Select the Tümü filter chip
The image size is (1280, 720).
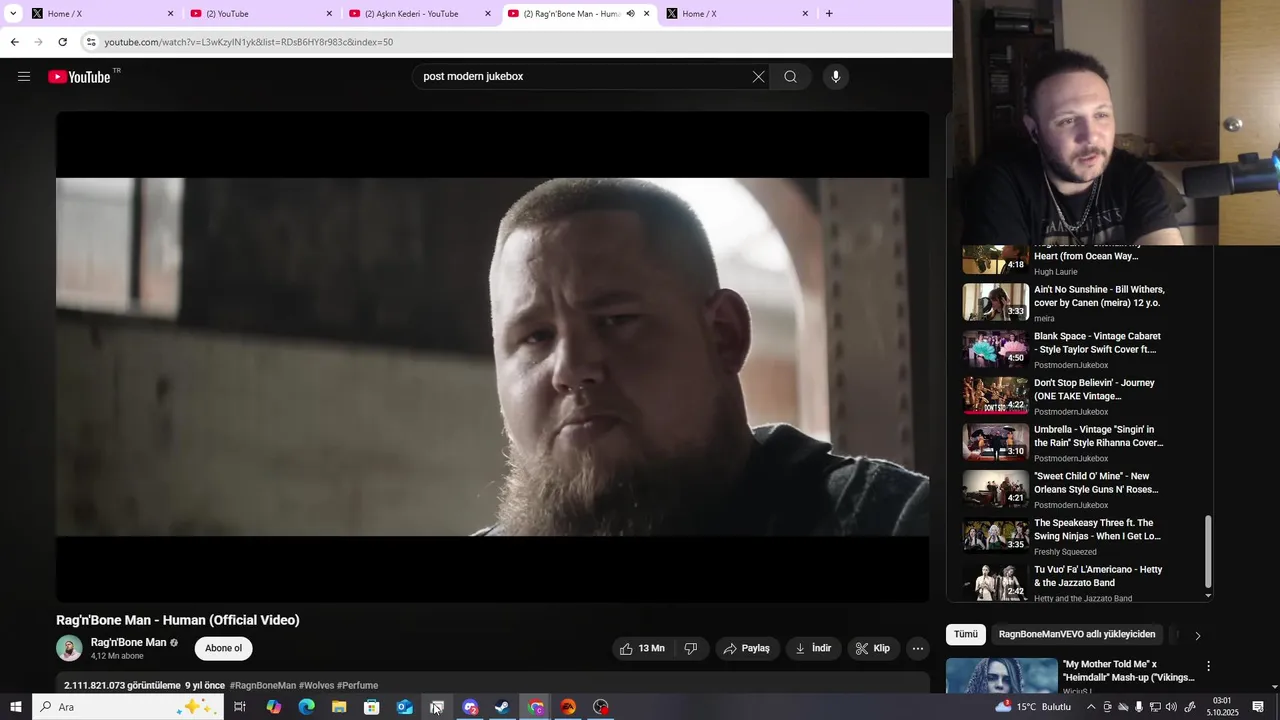[965, 634]
